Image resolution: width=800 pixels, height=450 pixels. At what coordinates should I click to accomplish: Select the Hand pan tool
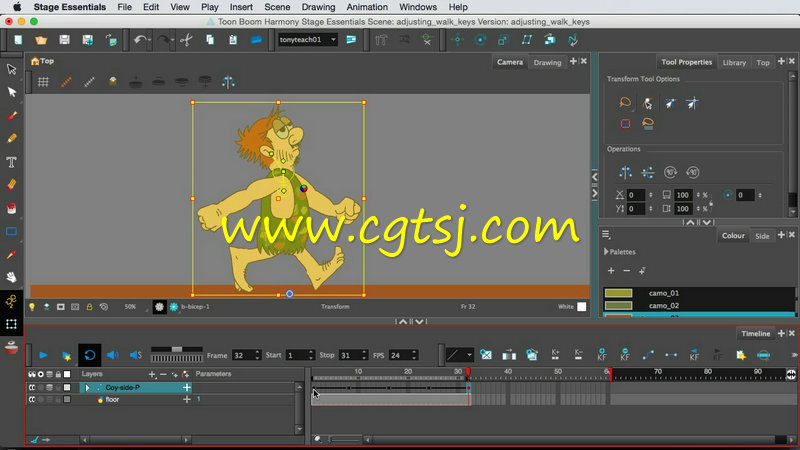pos(11,277)
